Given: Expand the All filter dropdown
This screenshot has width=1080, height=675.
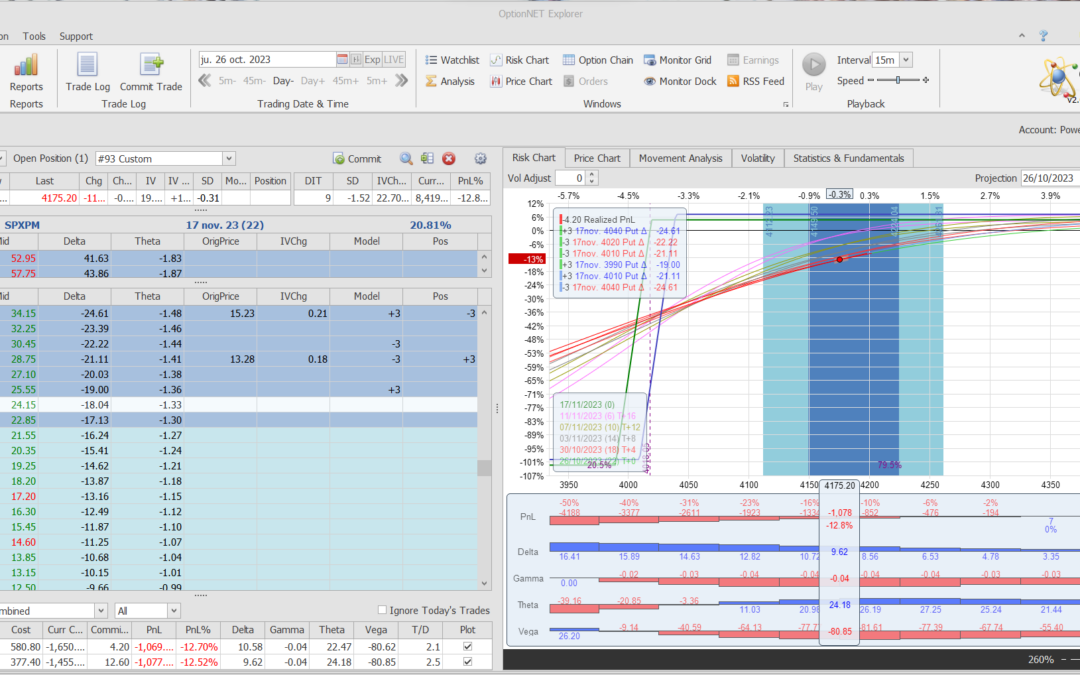Looking at the screenshot, I should 174,610.
